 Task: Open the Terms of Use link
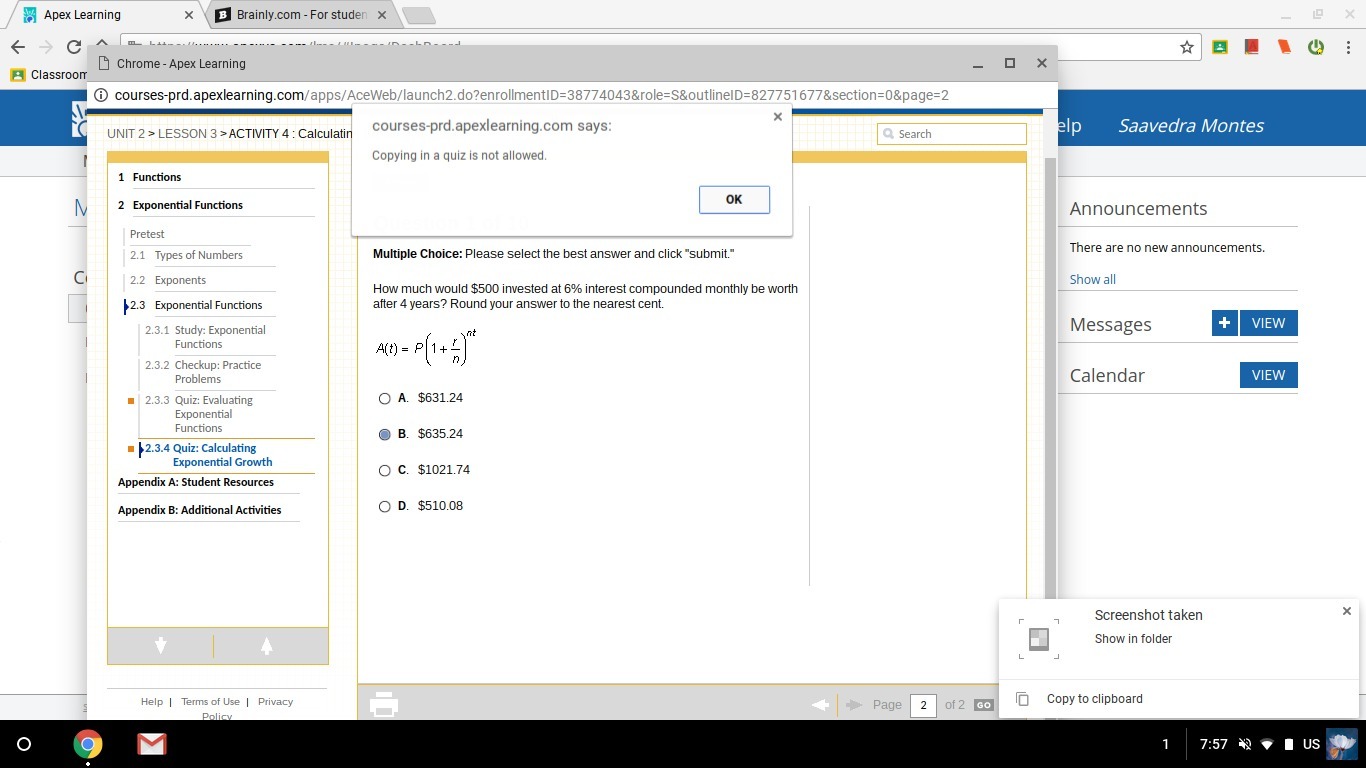point(210,702)
